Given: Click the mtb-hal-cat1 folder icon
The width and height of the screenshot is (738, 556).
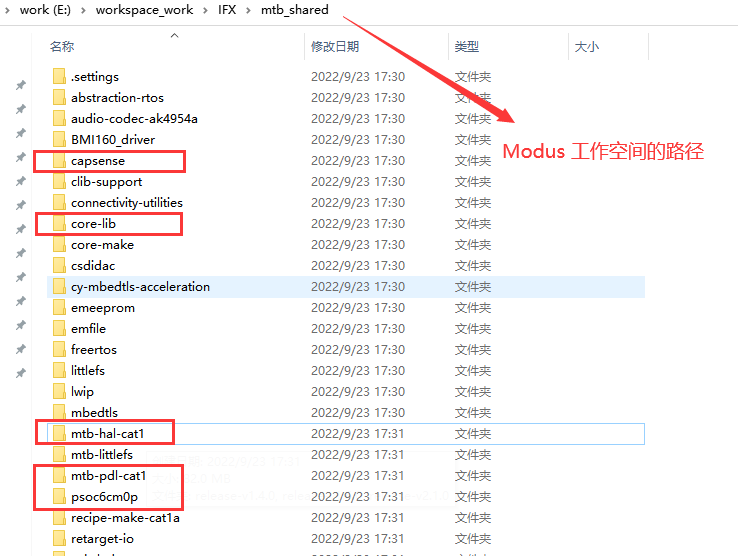Looking at the screenshot, I should [x=59, y=434].
